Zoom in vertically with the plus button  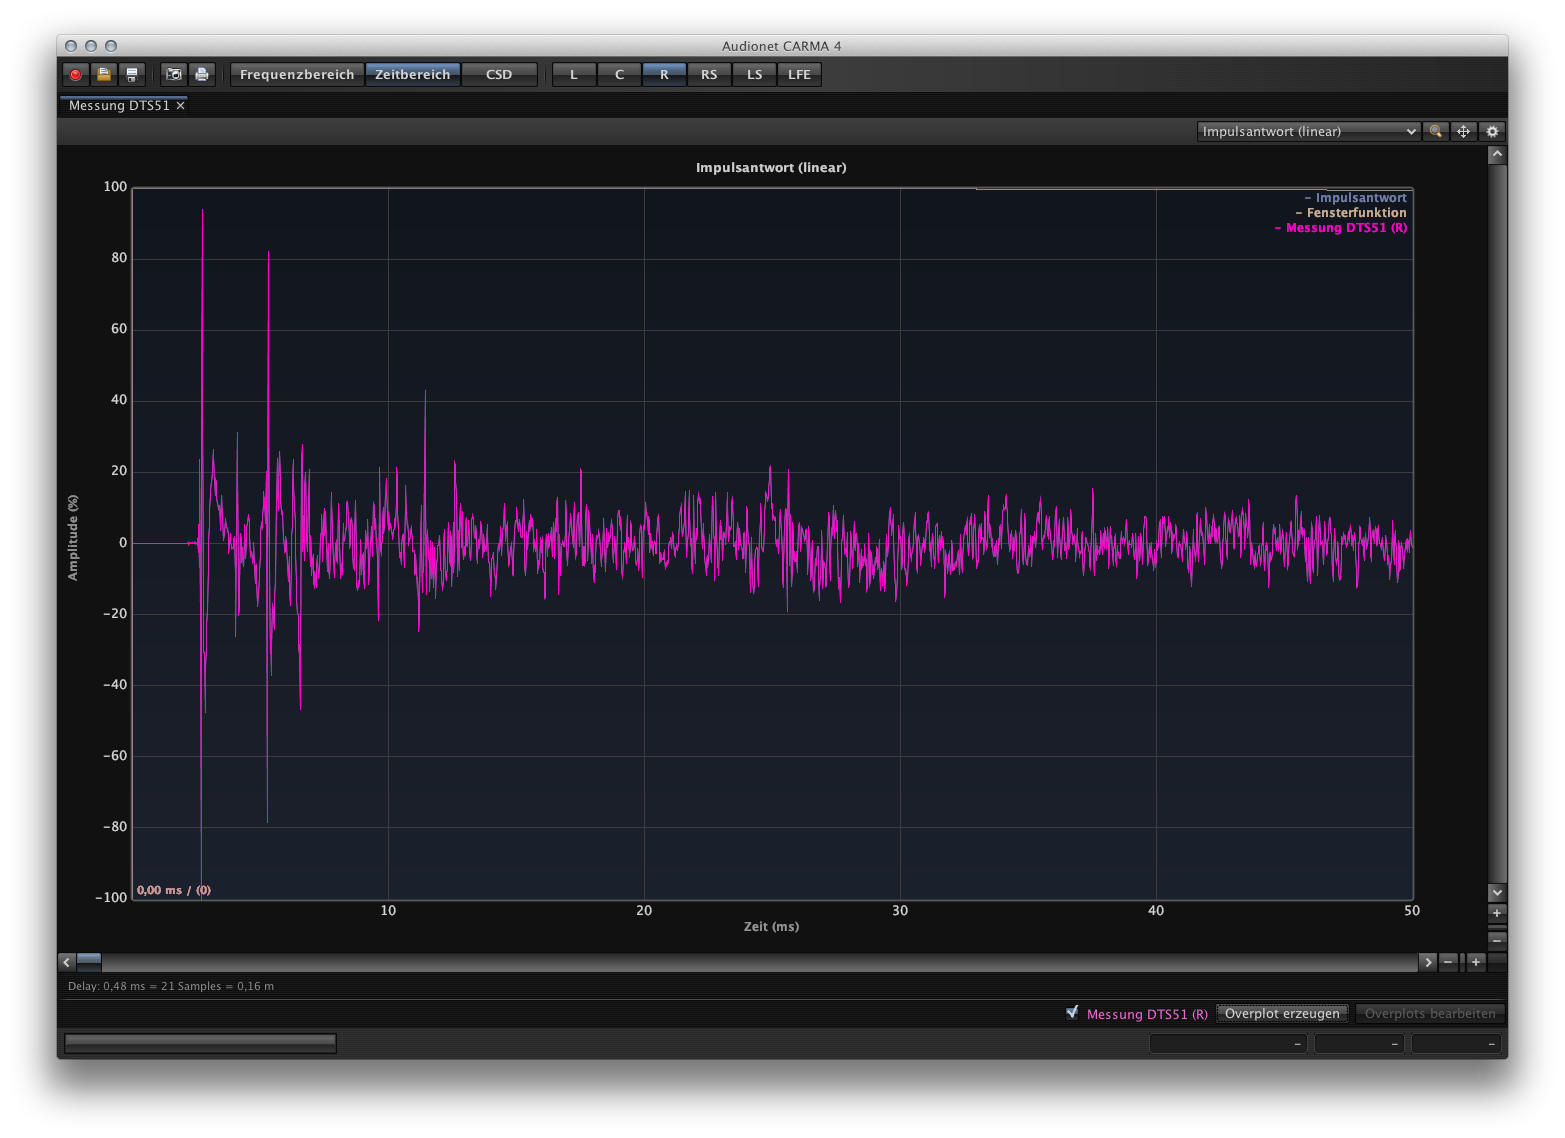tap(1497, 913)
